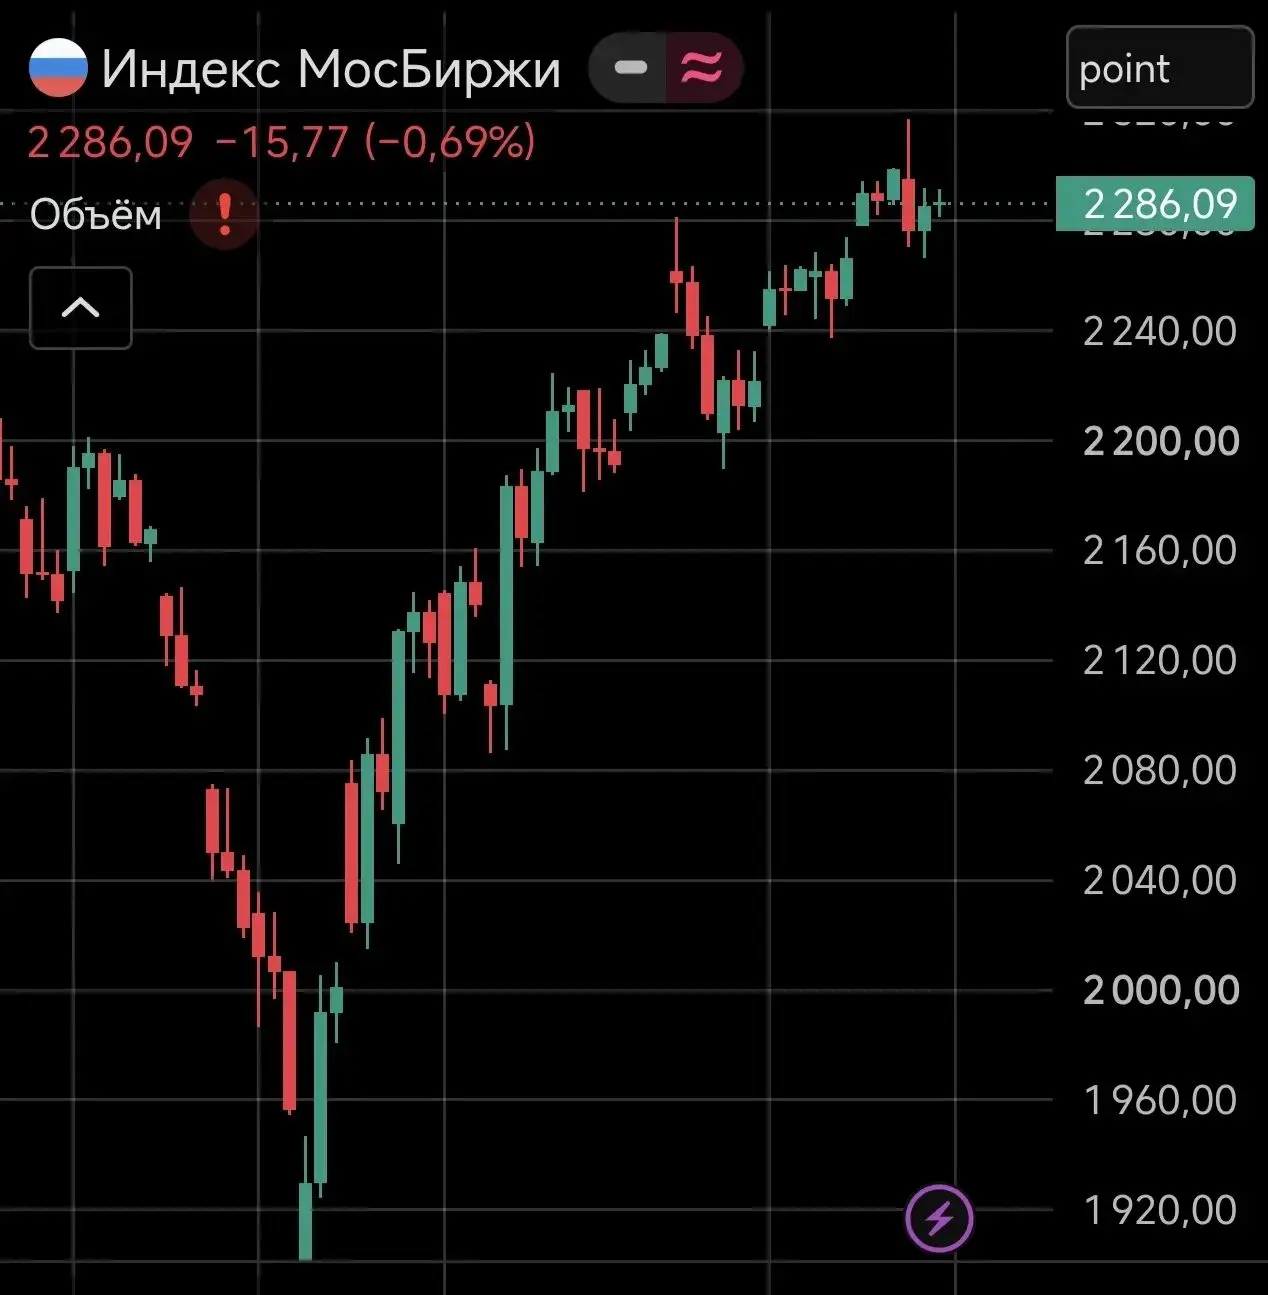Select the bold 2 200,00 axis level

click(1161, 441)
